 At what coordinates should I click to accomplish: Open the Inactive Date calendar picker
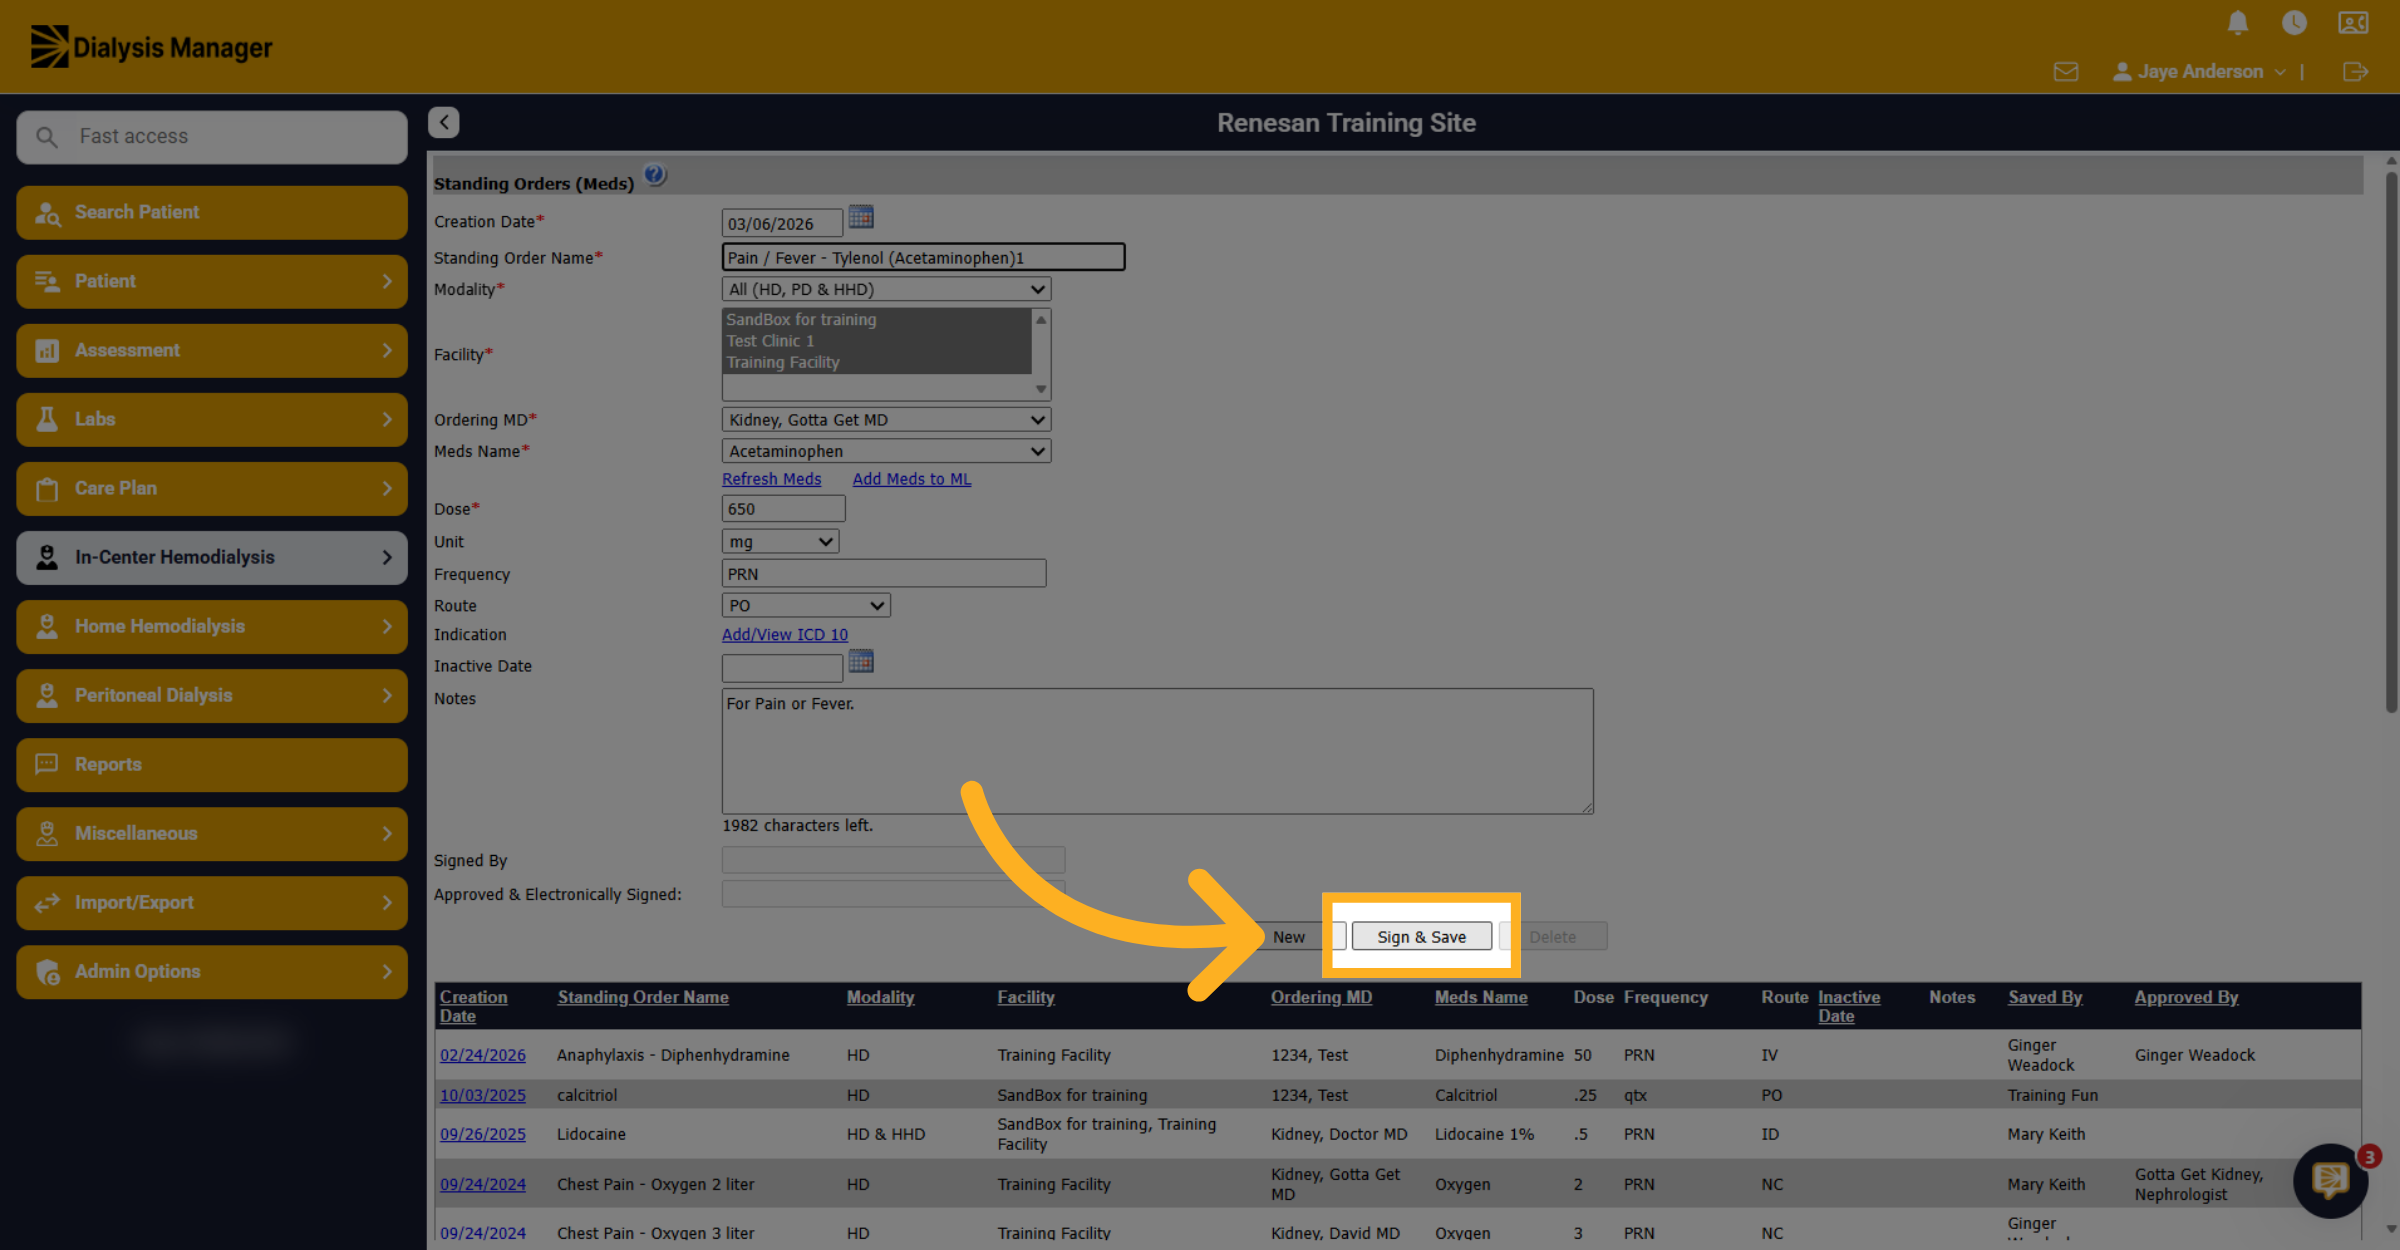[861, 661]
